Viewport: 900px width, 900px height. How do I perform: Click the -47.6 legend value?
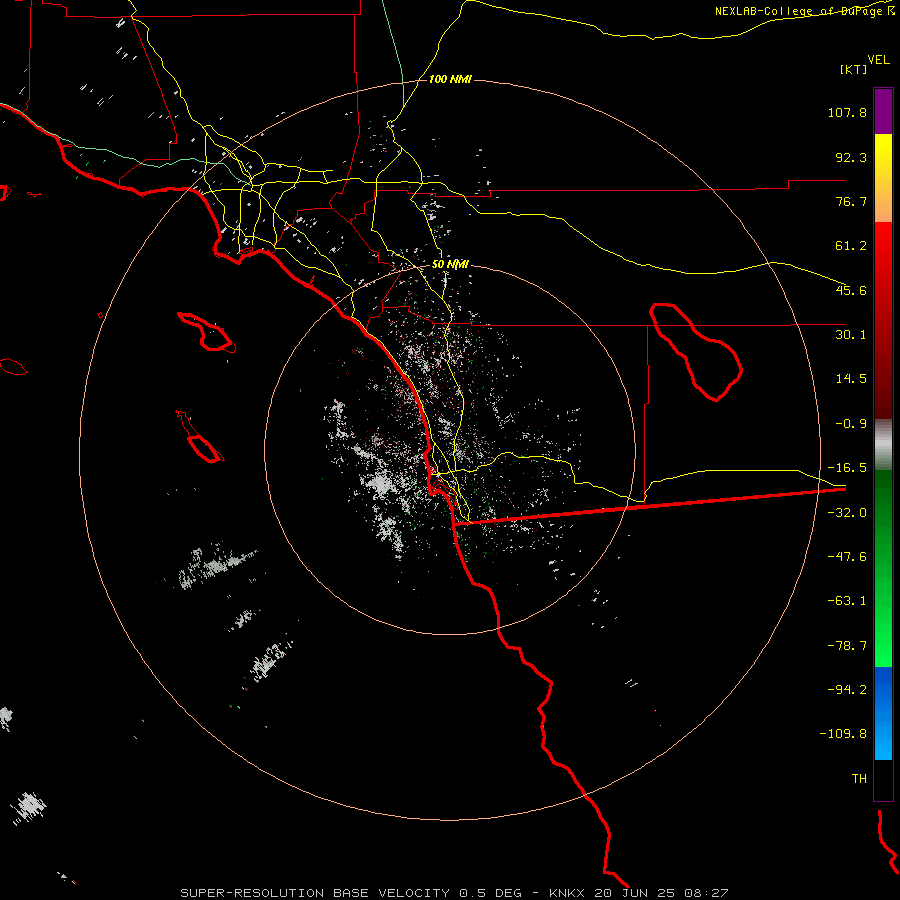(847, 557)
